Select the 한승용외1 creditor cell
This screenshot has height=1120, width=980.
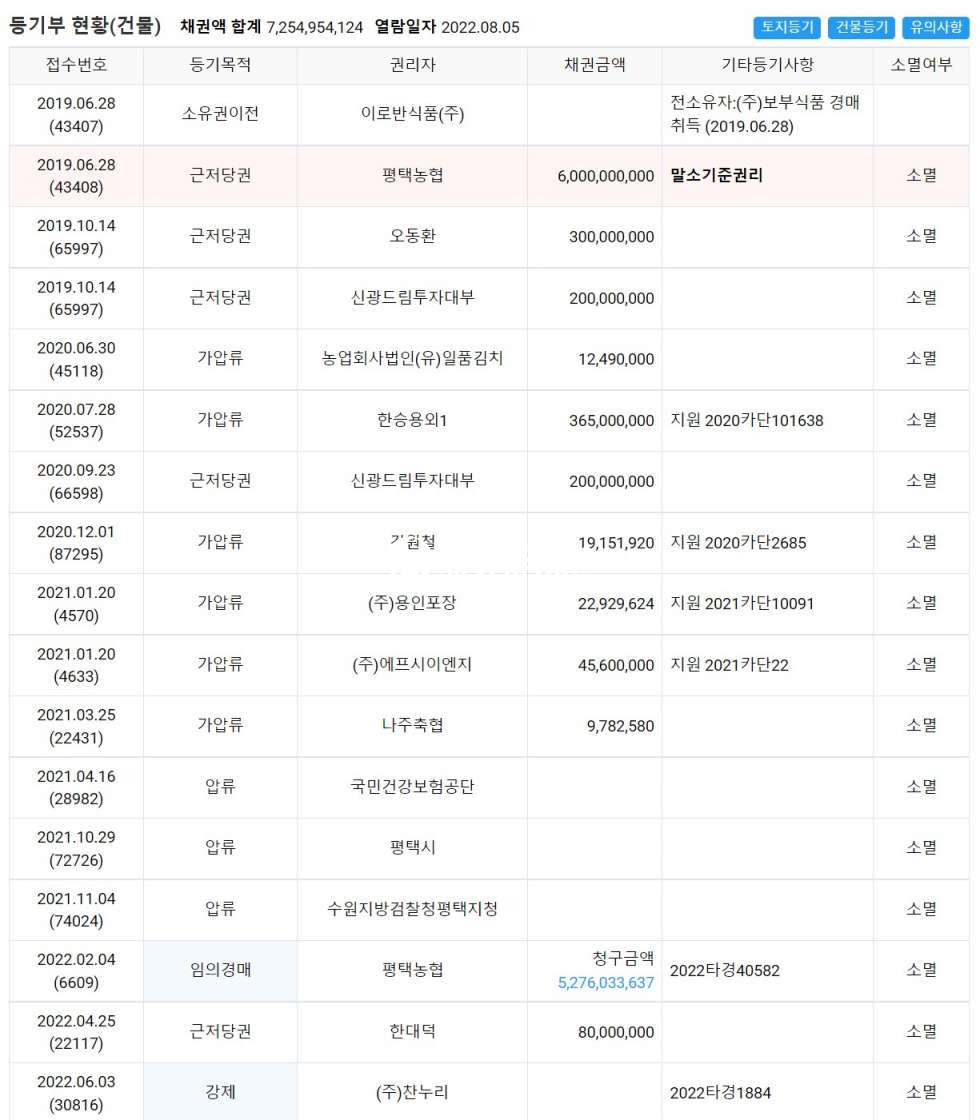click(x=412, y=420)
